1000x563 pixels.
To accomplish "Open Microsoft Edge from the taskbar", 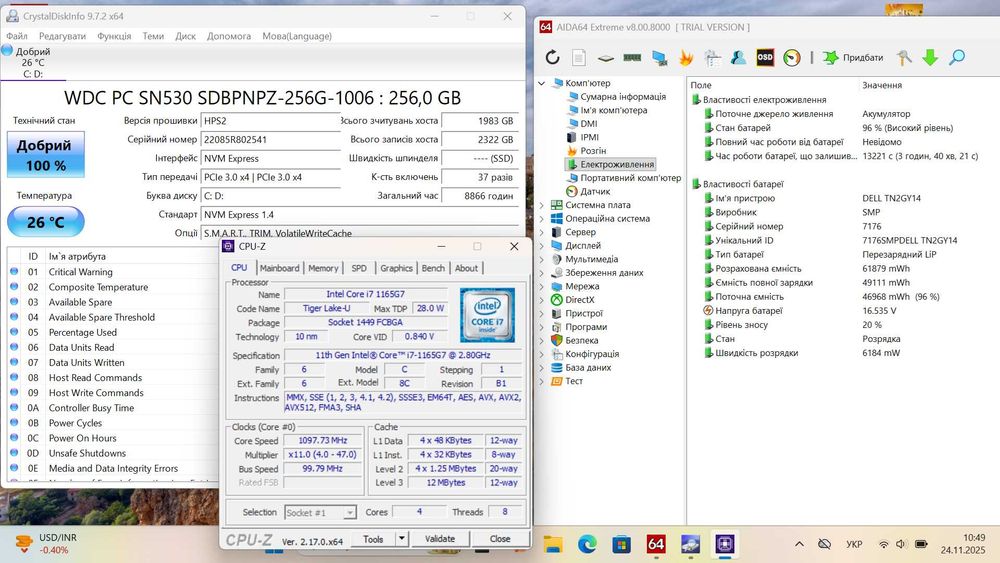I will [x=587, y=544].
